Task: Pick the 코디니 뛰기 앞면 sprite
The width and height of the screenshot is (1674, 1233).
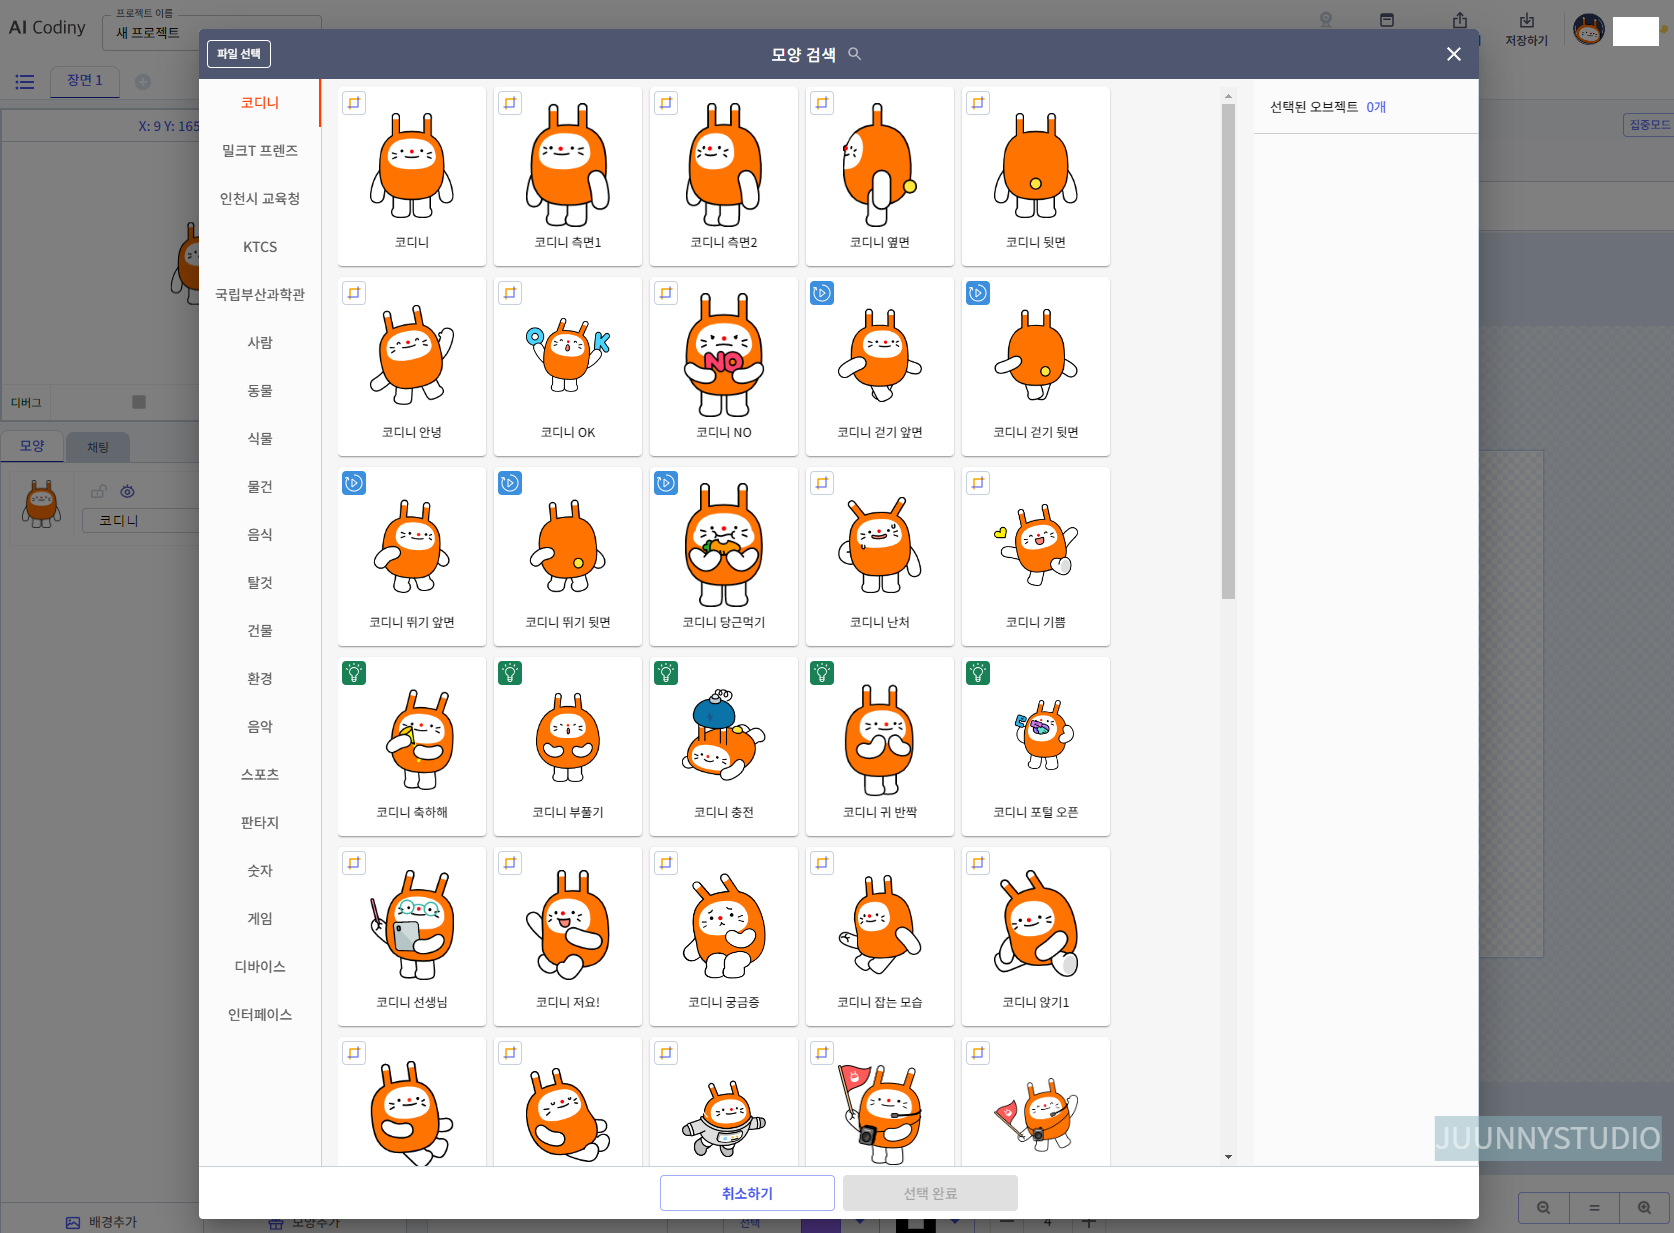Action: pos(412,556)
